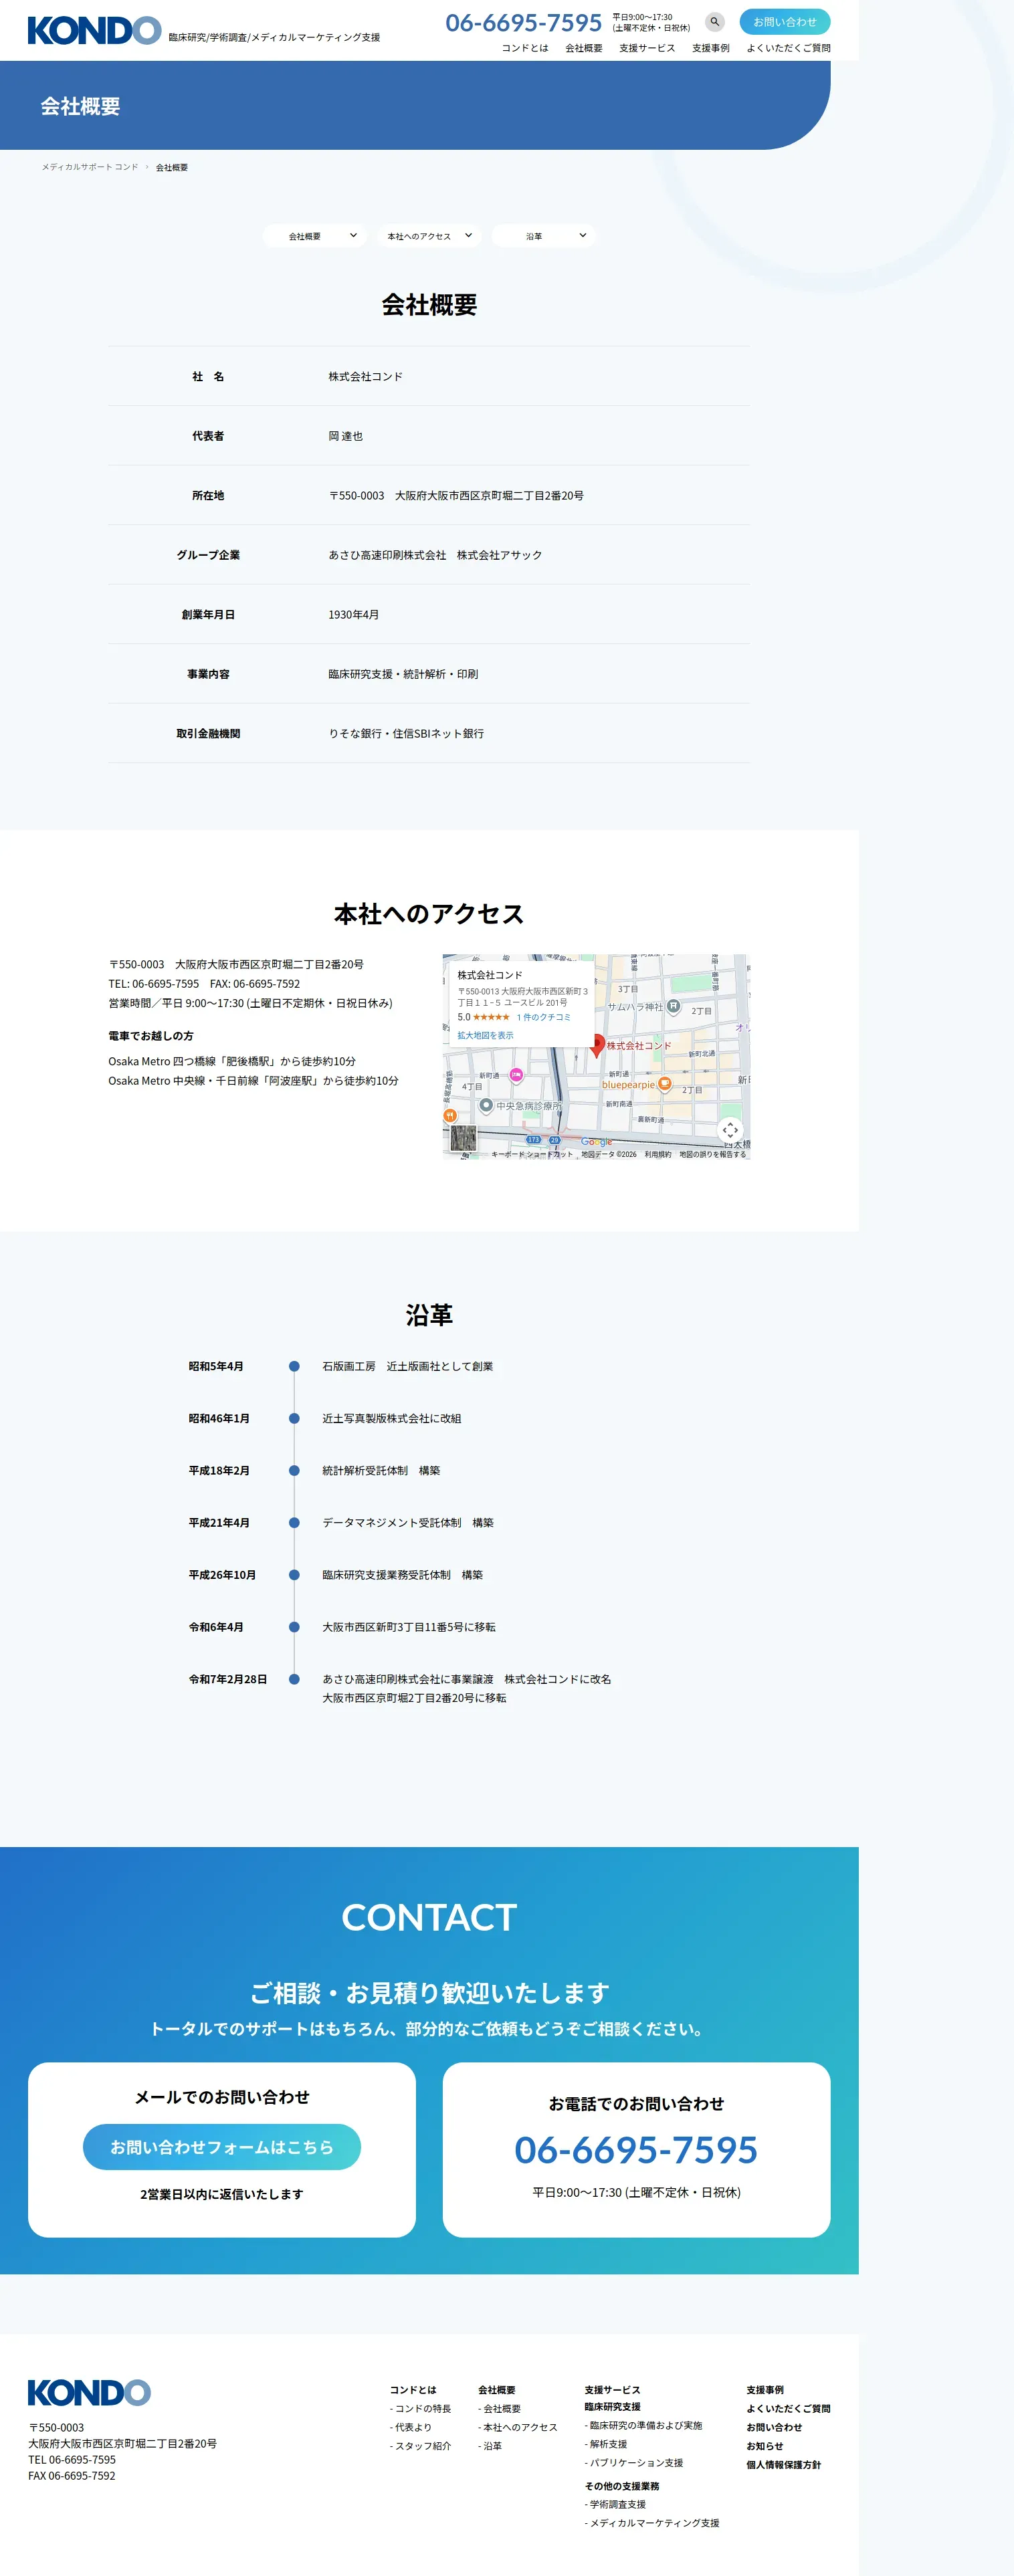
Task: Click the 令和7年2月28日 timeline entry
Action: click(x=228, y=1680)
